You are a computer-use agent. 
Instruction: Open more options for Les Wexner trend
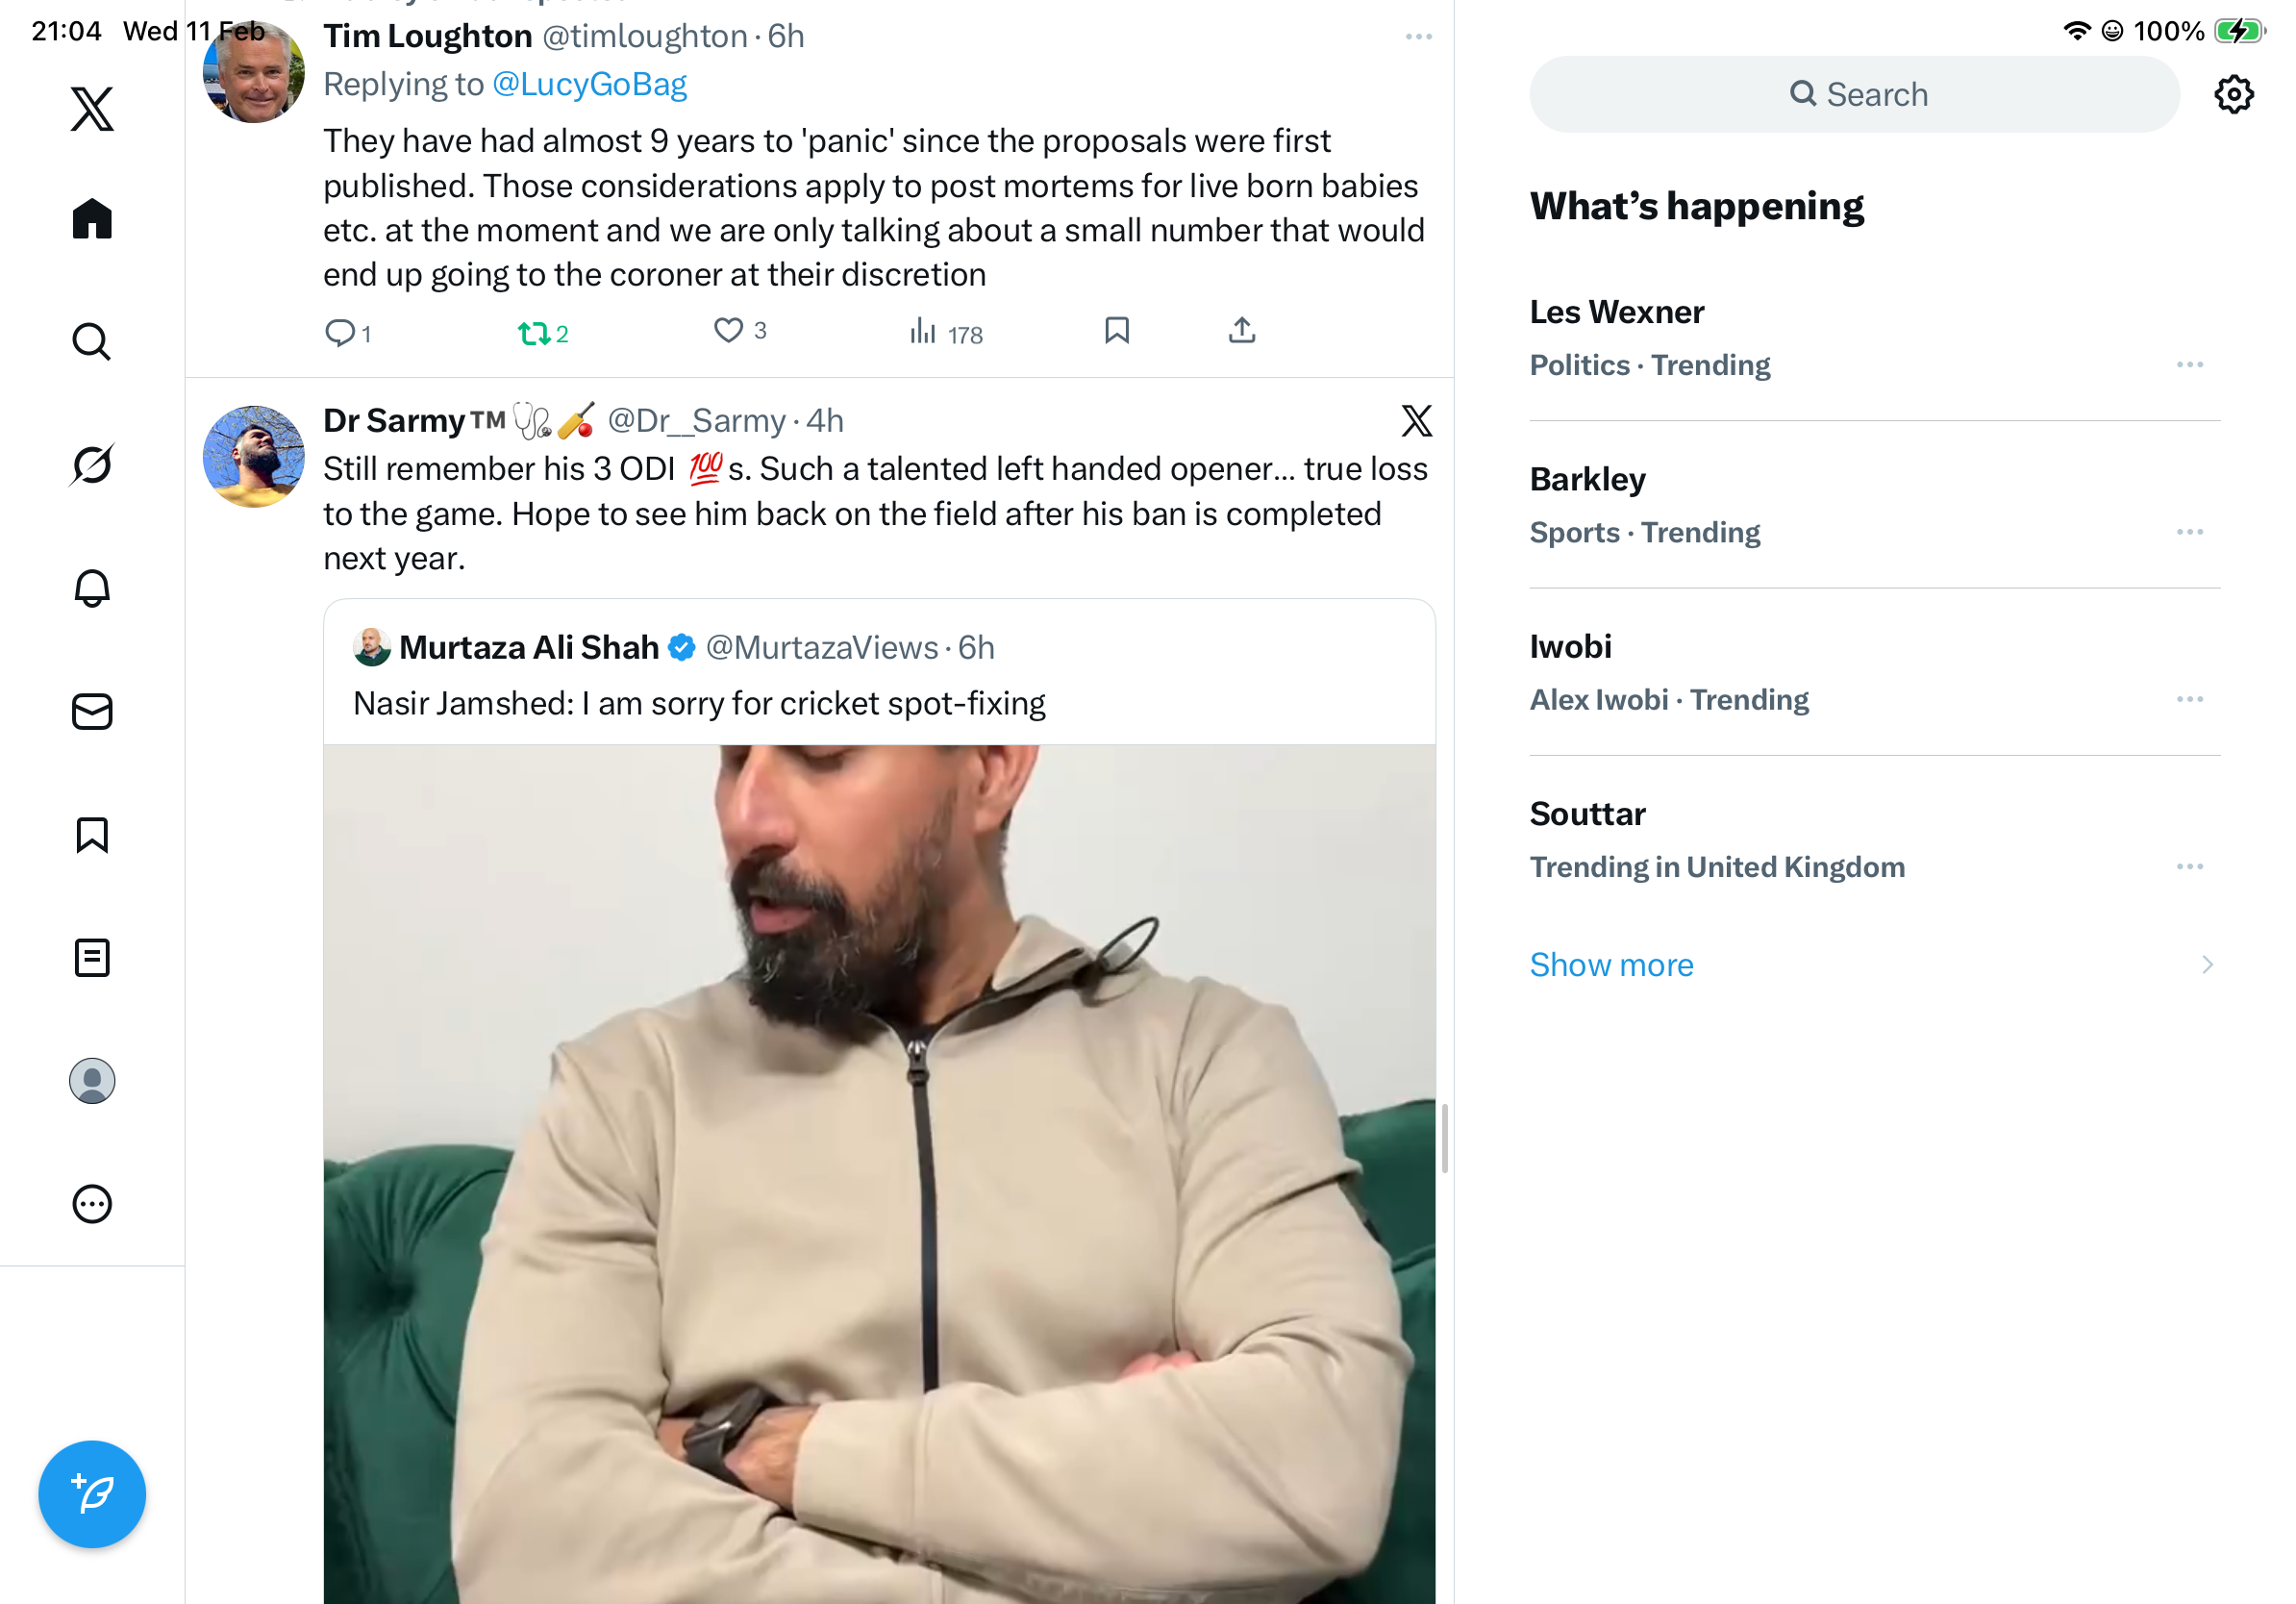[x=2189, y=365]
